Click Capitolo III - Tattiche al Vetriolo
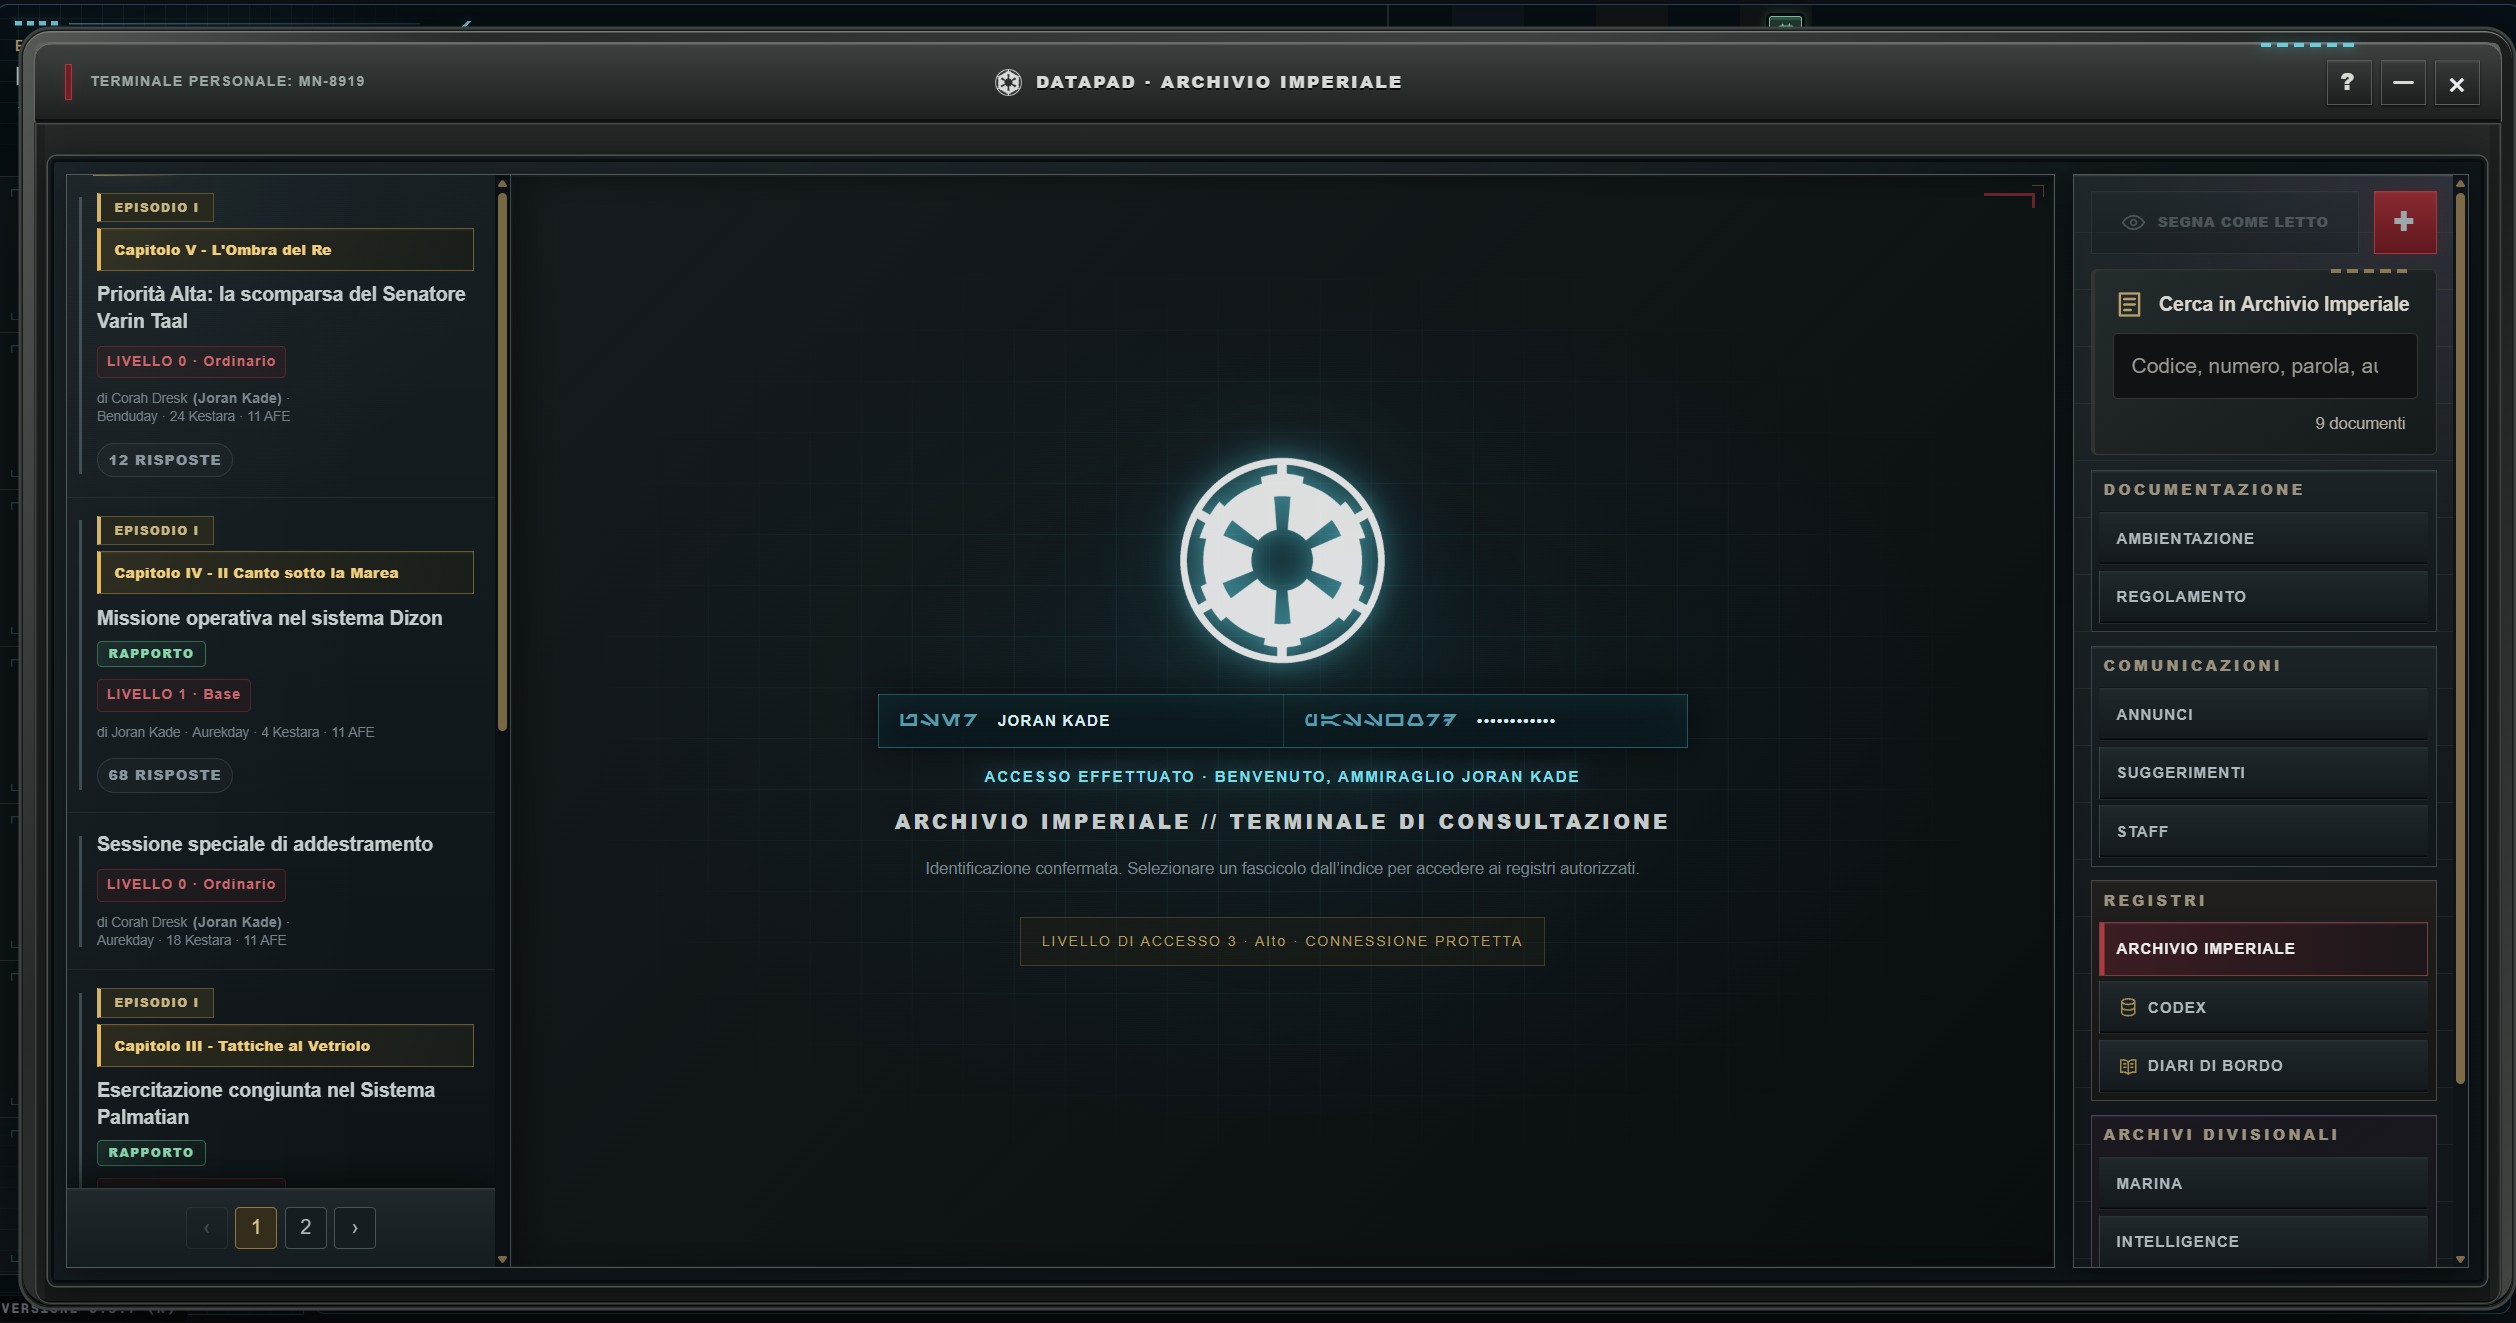The height and width of the screenshot is (1323, 2516). pyautogui.click(x=285, y=1046)
